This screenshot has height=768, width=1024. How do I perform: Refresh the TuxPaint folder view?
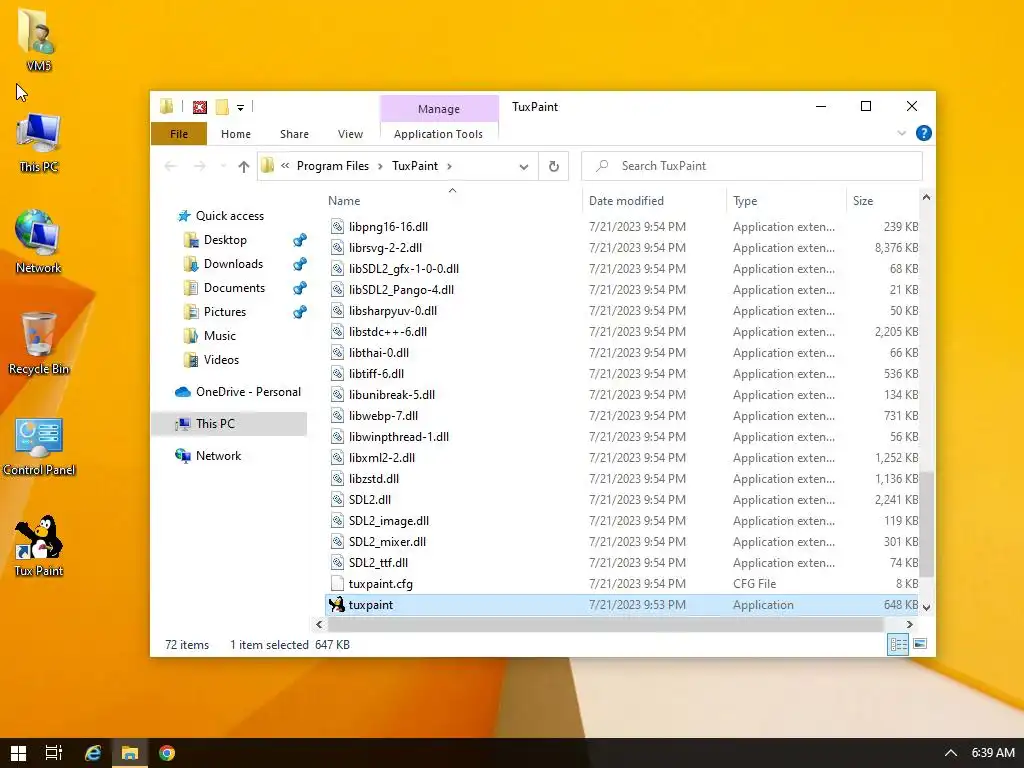[554, 167]
